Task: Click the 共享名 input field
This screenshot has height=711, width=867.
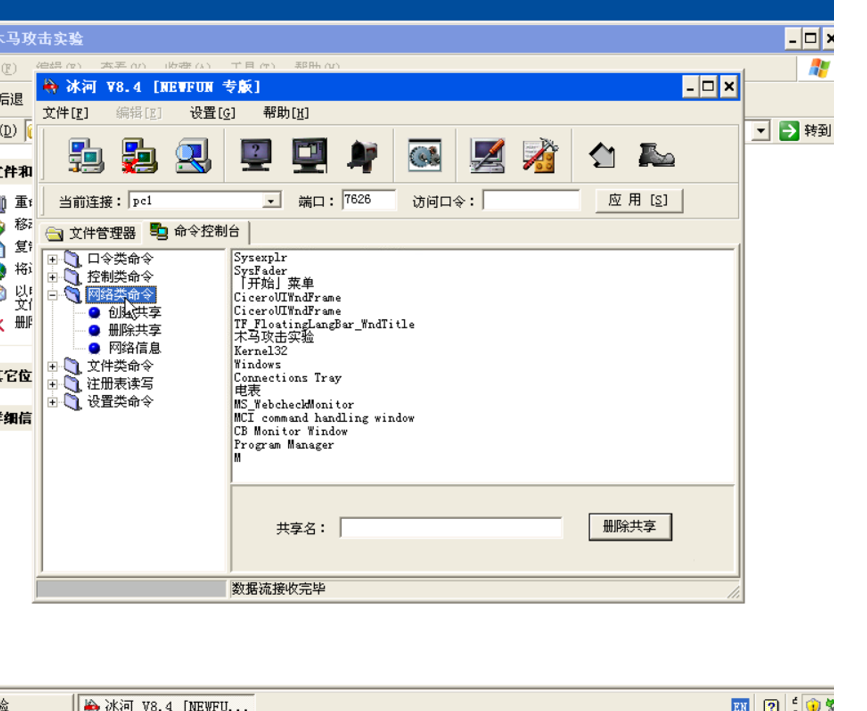Action: [451, 527]
